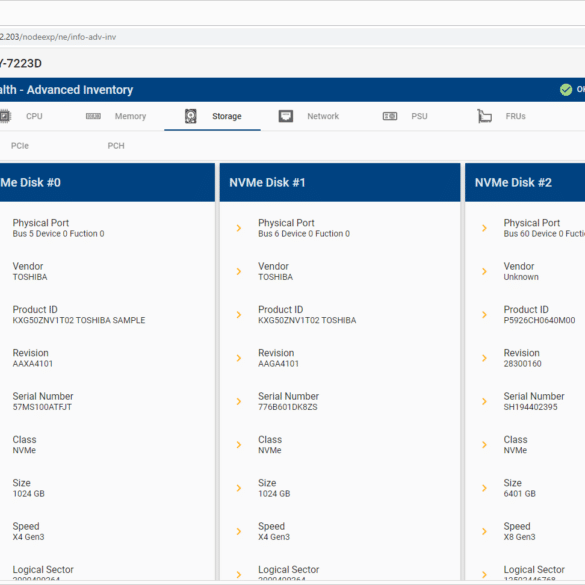Click the browser address bar URL
Screen dimensions: 585x585
[x=58, y=37]
